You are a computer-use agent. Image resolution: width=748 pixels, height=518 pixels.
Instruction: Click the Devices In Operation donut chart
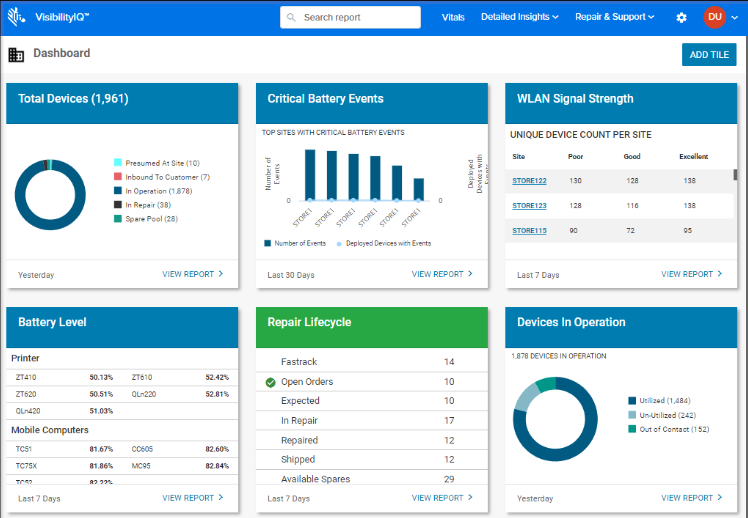click(x=555, y=419)
